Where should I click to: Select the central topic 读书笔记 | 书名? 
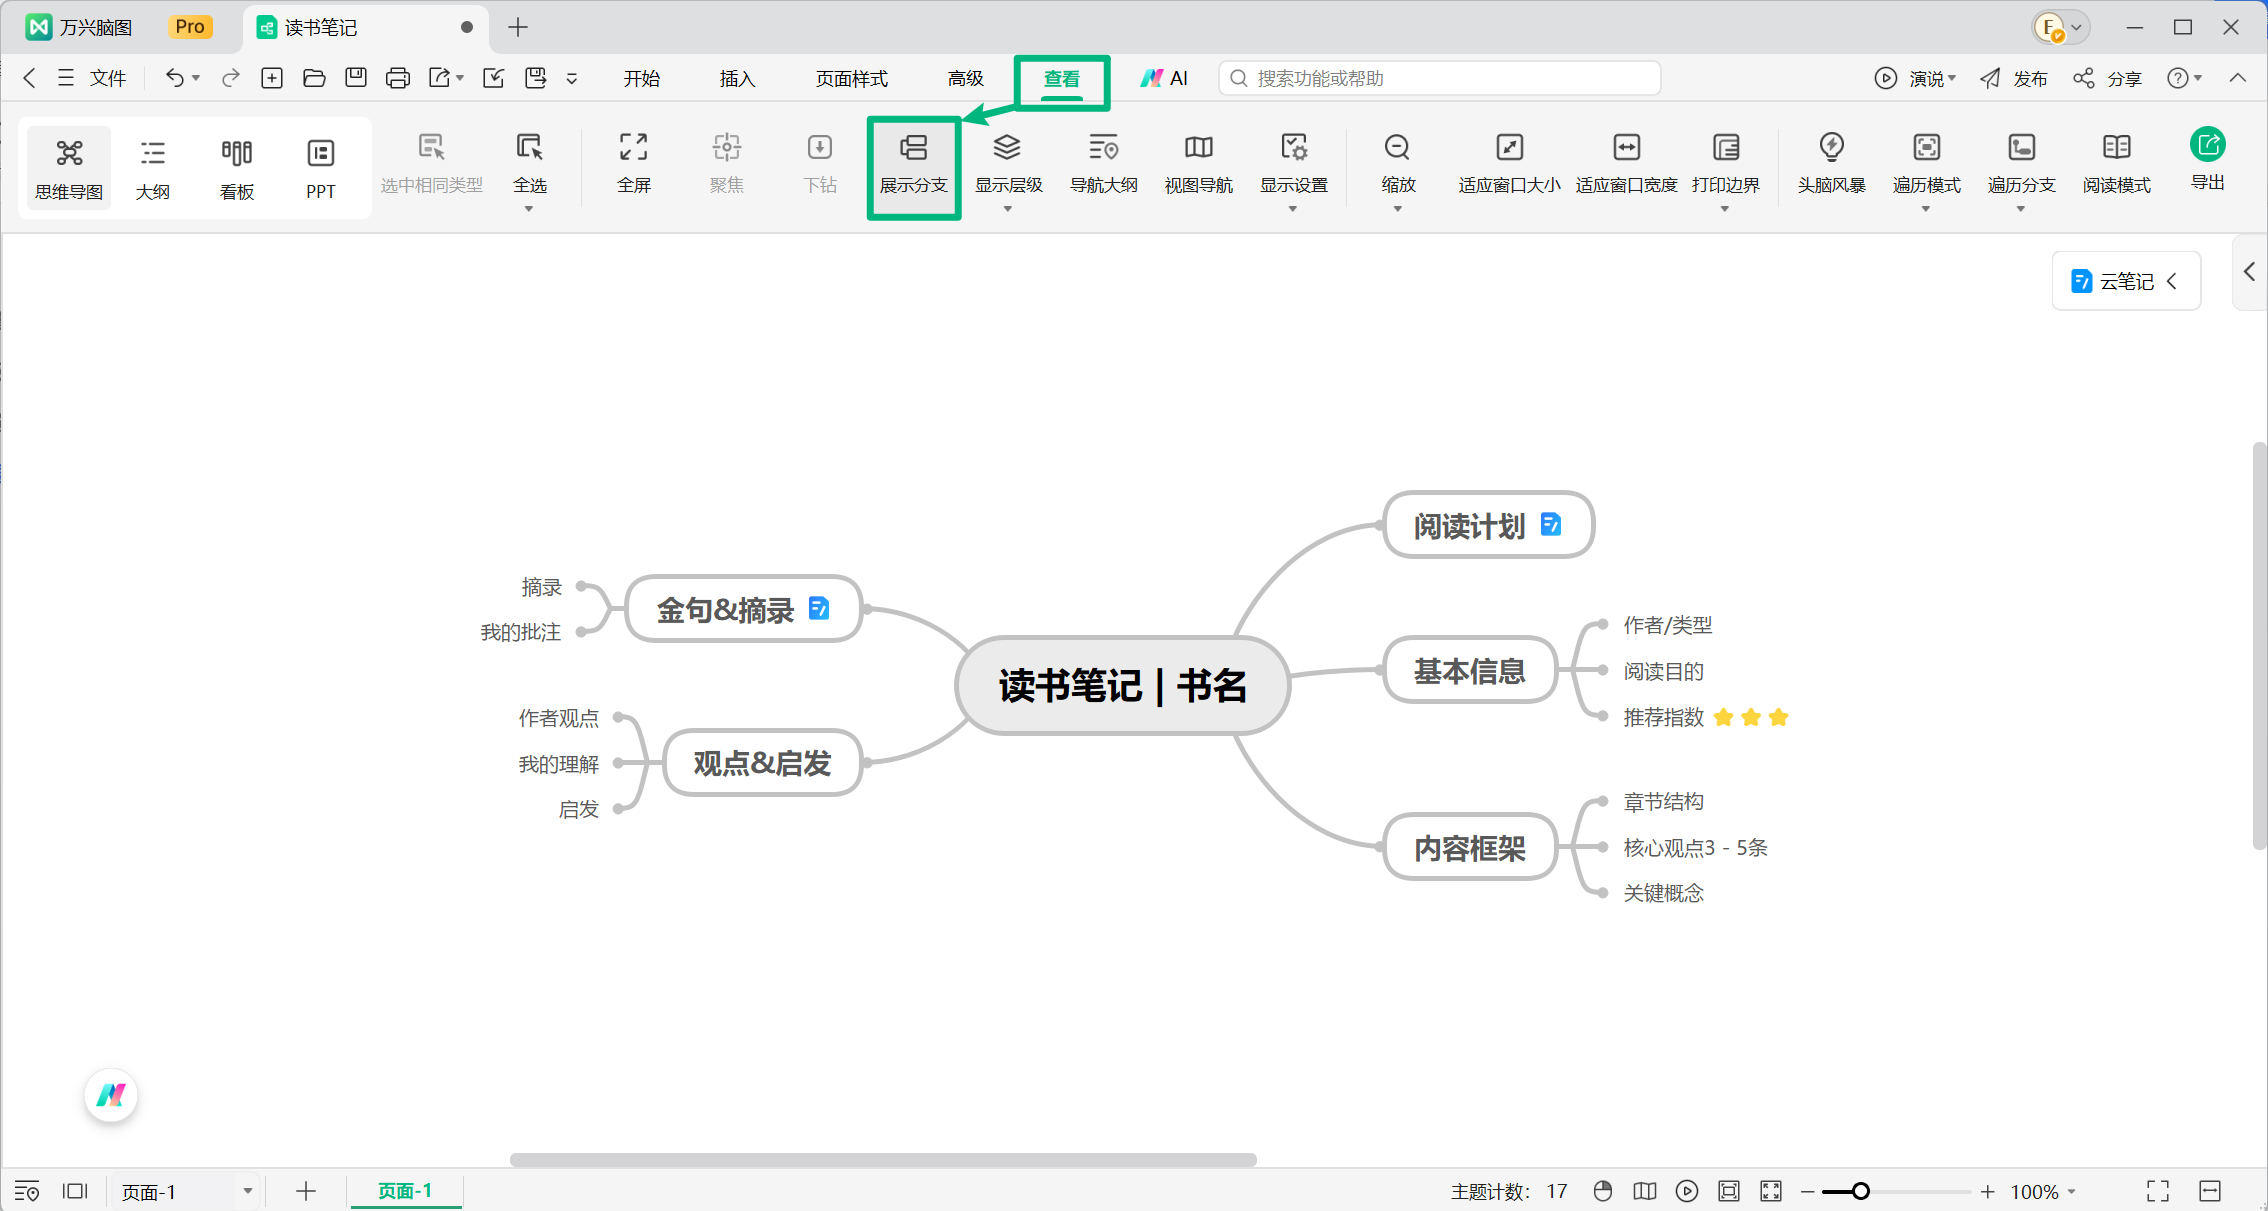pos(1122,686)
